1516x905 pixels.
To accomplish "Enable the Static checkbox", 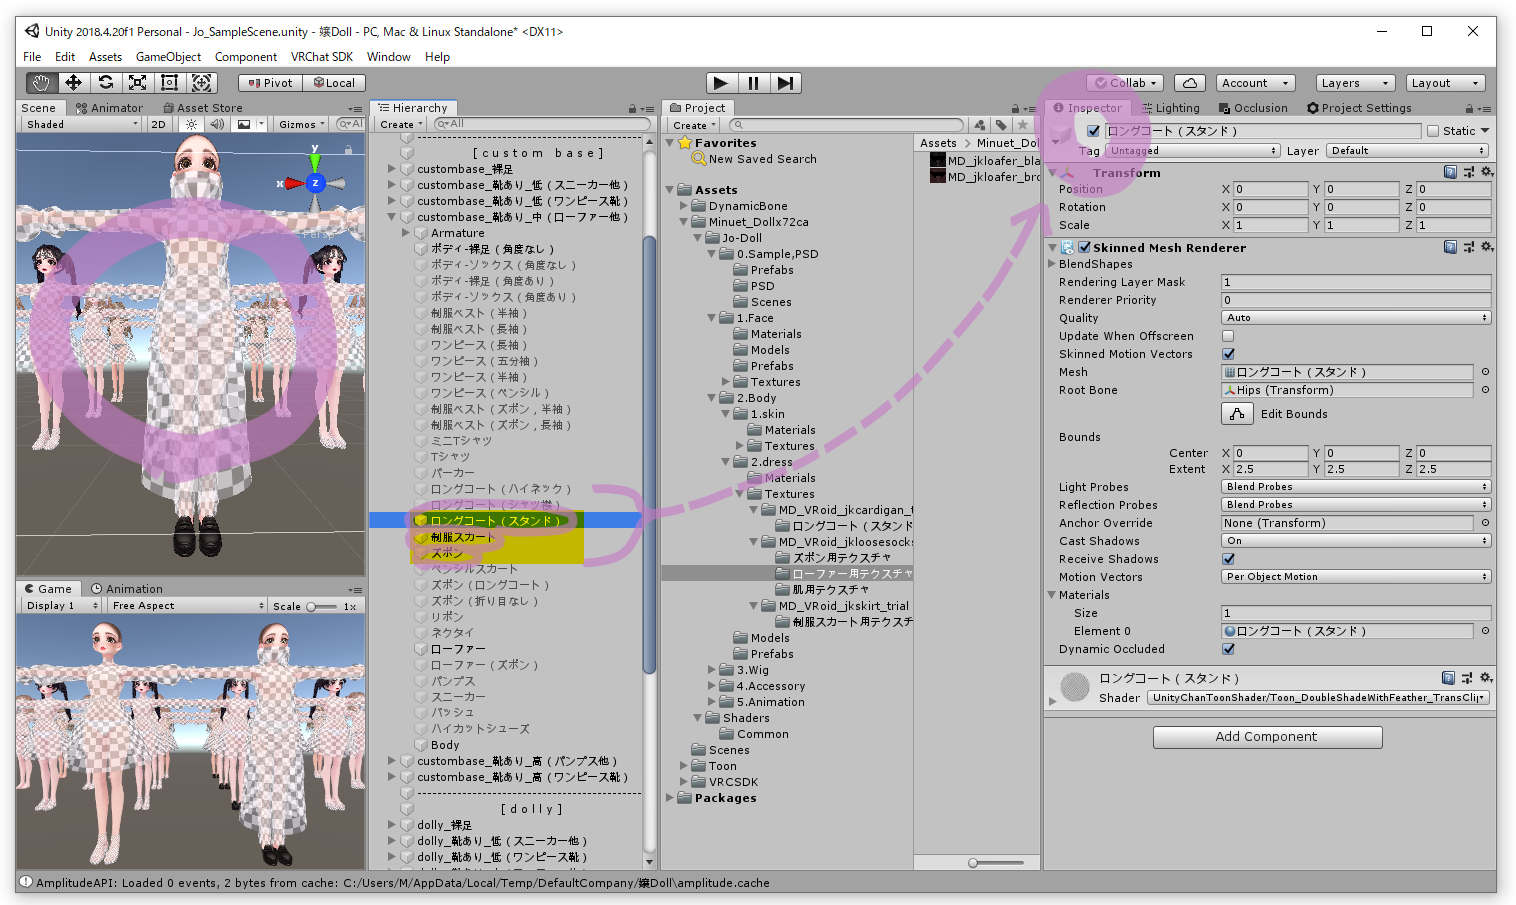I will coord(1433,131).
